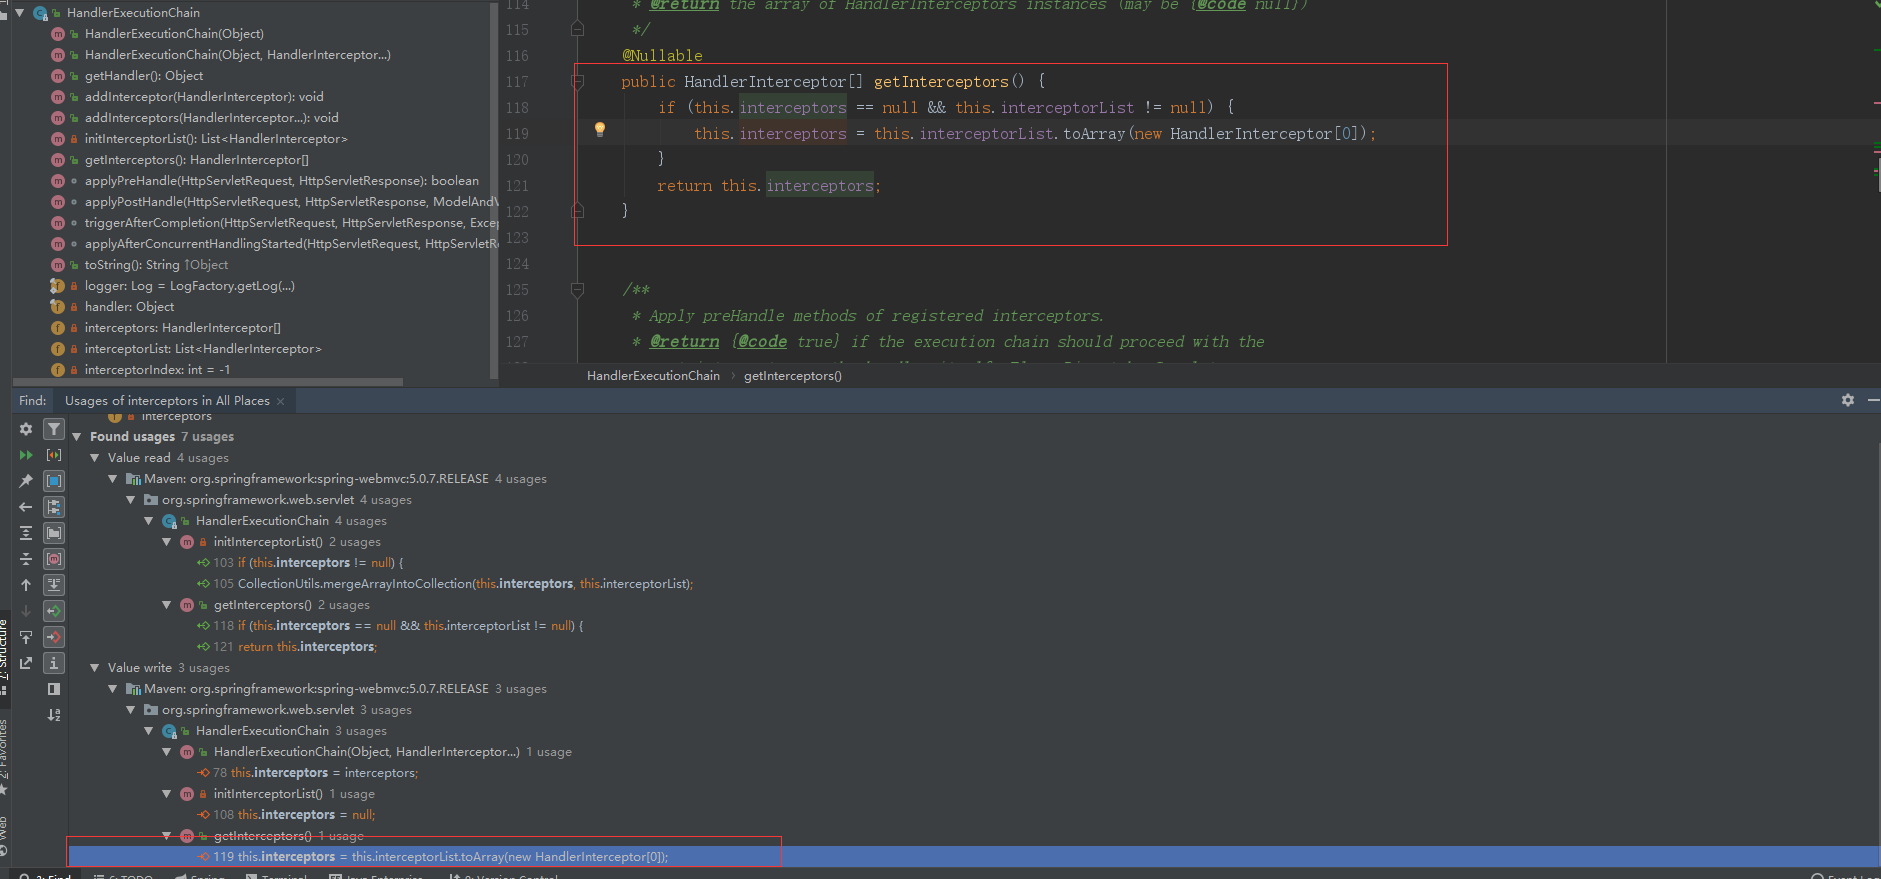
Task: Select getHandler(): Object in Structure panel
Action: pos(144,76)
